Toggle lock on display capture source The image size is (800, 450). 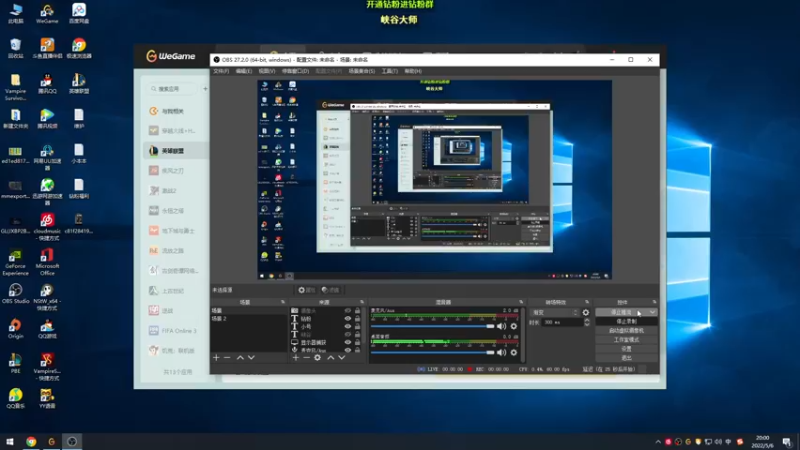pyautogui.click(x=357, y=342)
